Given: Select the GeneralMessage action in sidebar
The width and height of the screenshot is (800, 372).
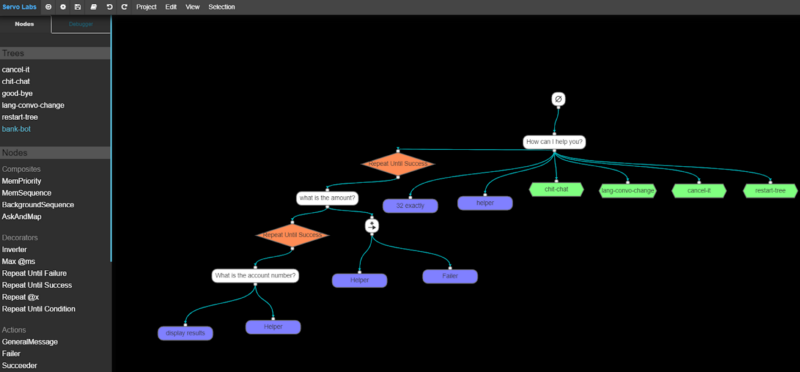Looking at the screenshot, I should point(30,342).
